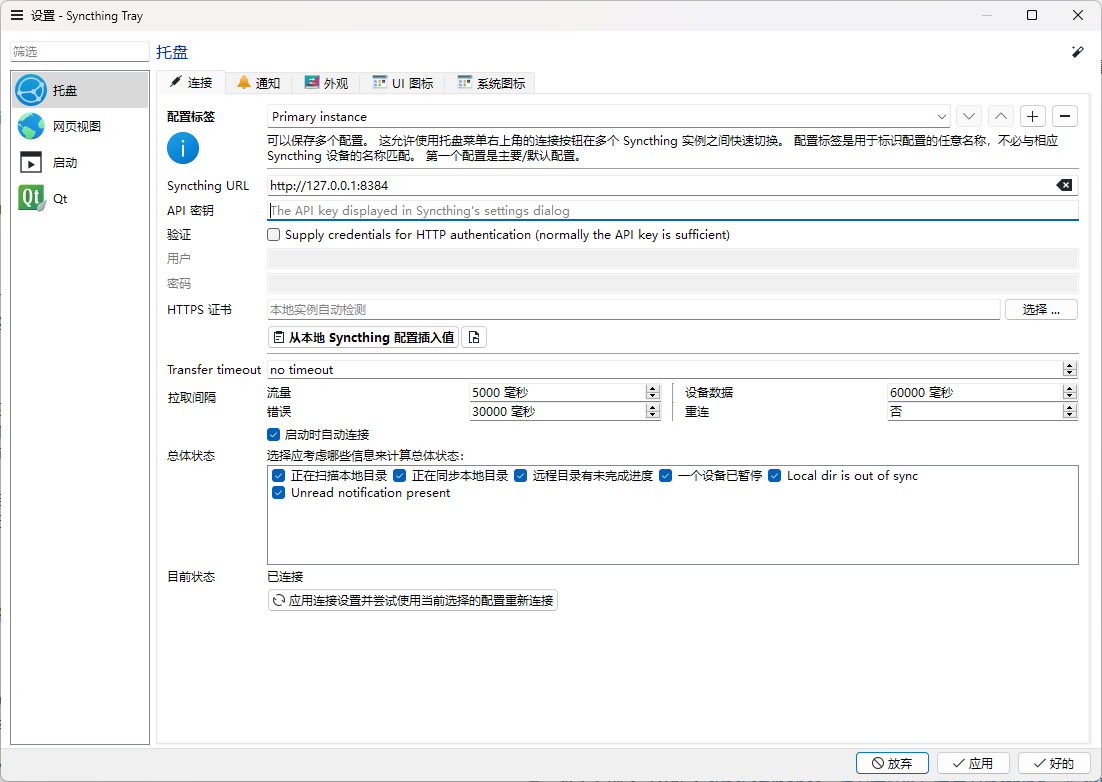Open the 启动 startup section icon
Screen dimensions: 1102x782
tap(32, 162)
